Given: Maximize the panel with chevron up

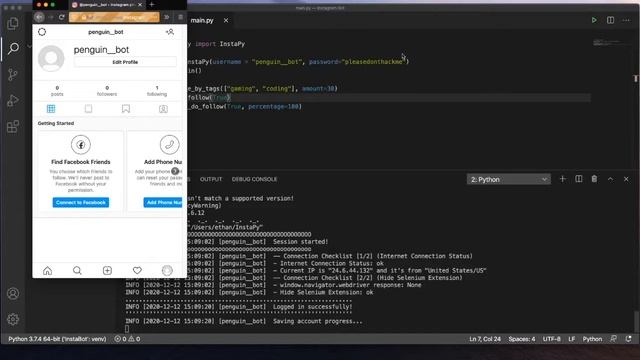Looking at the screenshot, I should (610, 179).
